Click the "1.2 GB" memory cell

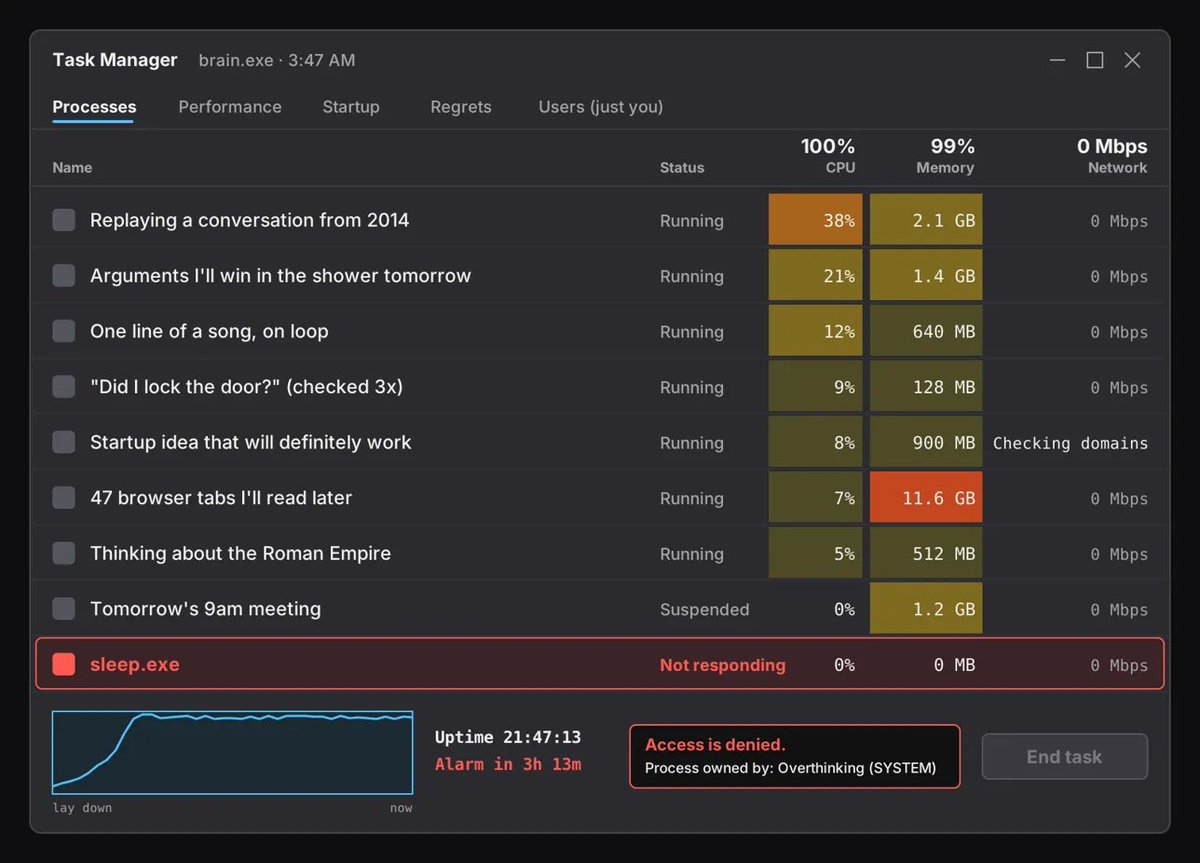pyautogui.click(x=926, y=609)
